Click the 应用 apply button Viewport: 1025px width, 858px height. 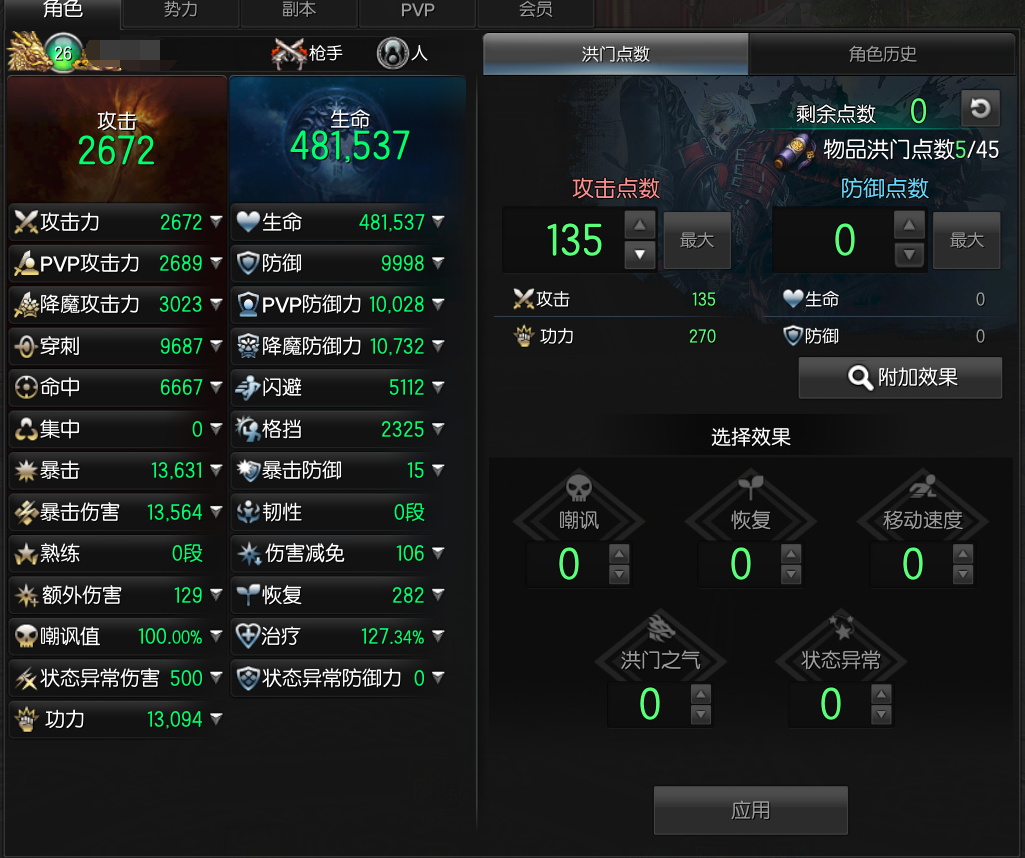click(x=750, y=810)
